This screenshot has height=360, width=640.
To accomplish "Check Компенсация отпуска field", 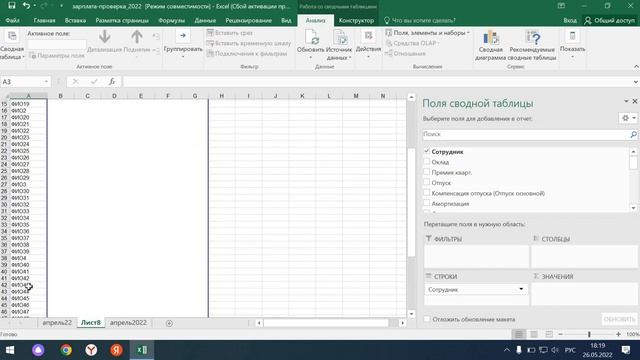I will 427,193.
